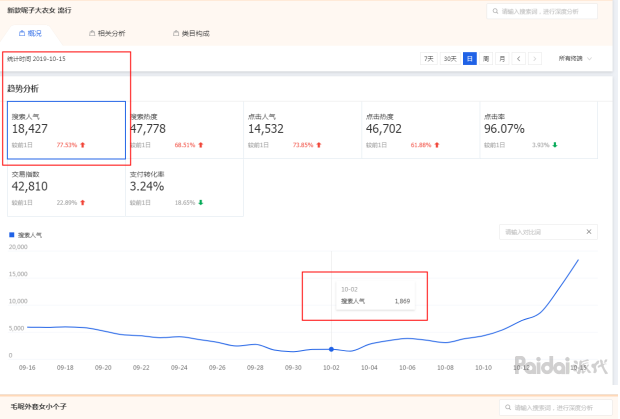The width and height of the screenshot is (620, 419).
Task: Click the 趋势分析 section heading
Action: tap(23, 89)
